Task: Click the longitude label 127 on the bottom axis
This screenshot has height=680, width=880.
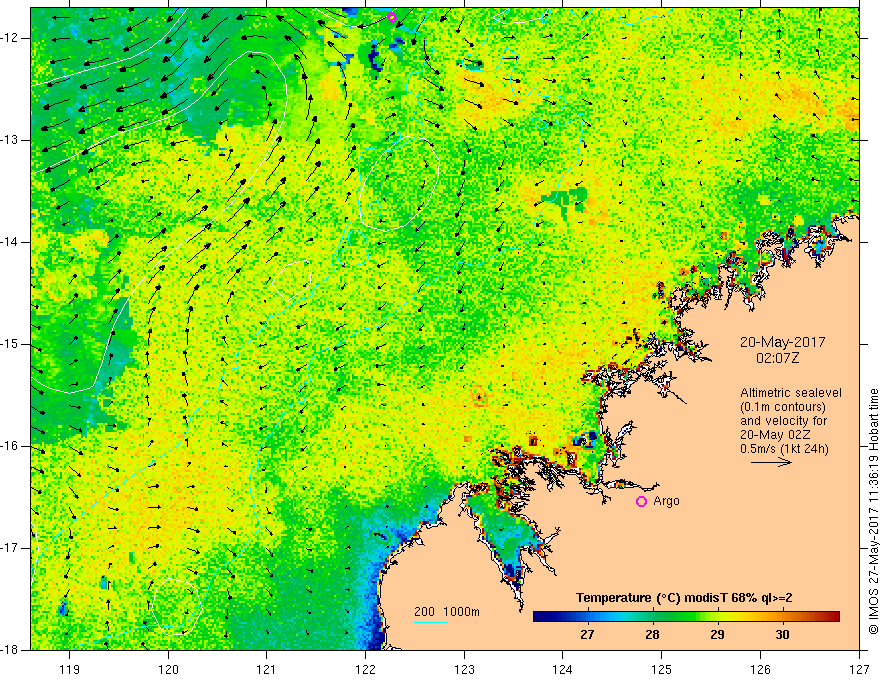Action: pos(857,668)
